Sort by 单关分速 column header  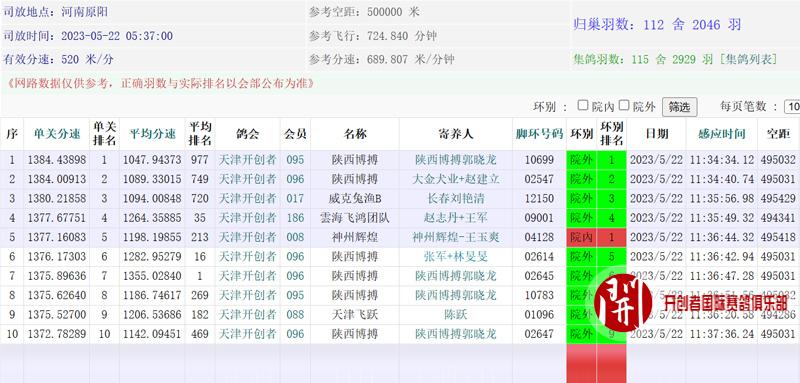tap(57, 134)
